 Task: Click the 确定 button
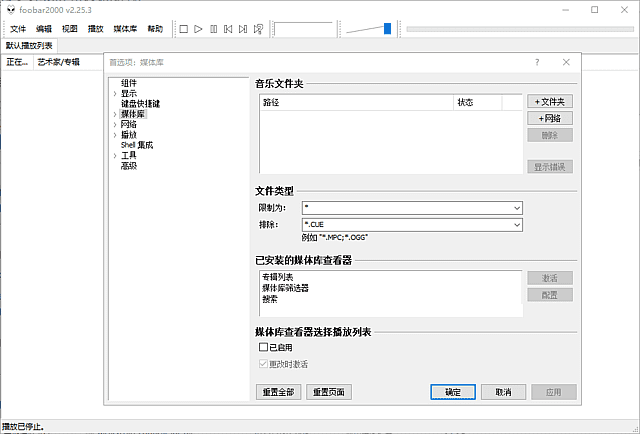452,391
